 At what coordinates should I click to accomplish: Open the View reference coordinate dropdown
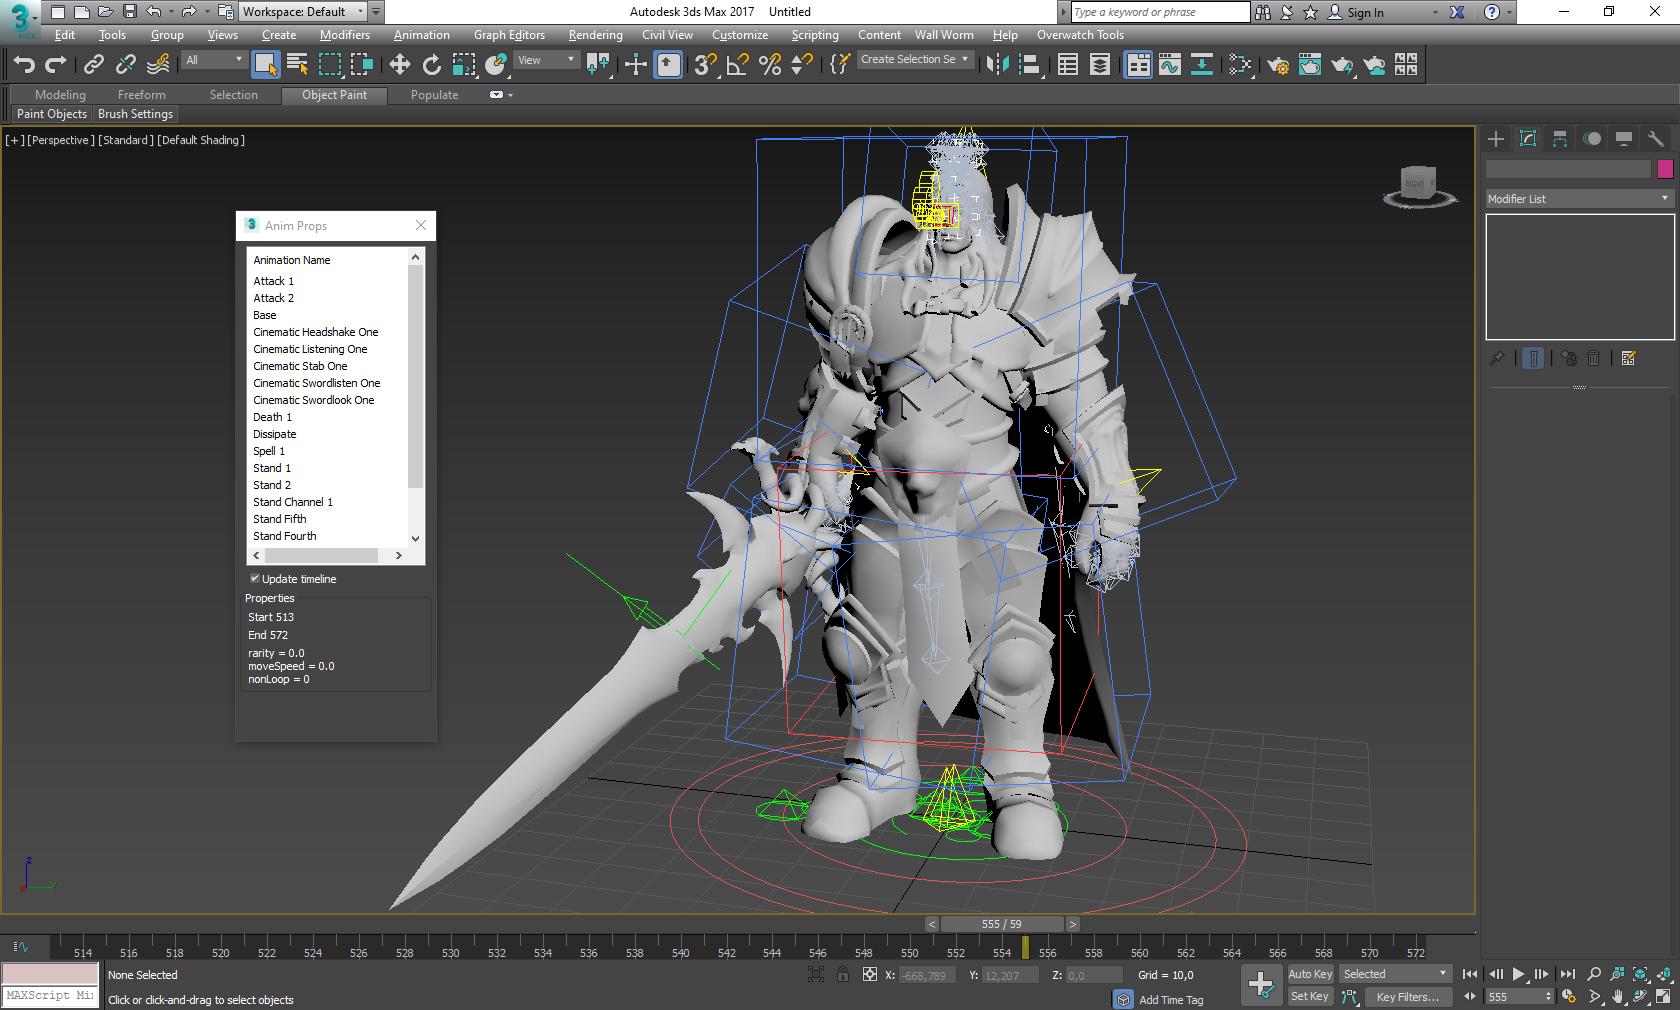coord(546,60)
